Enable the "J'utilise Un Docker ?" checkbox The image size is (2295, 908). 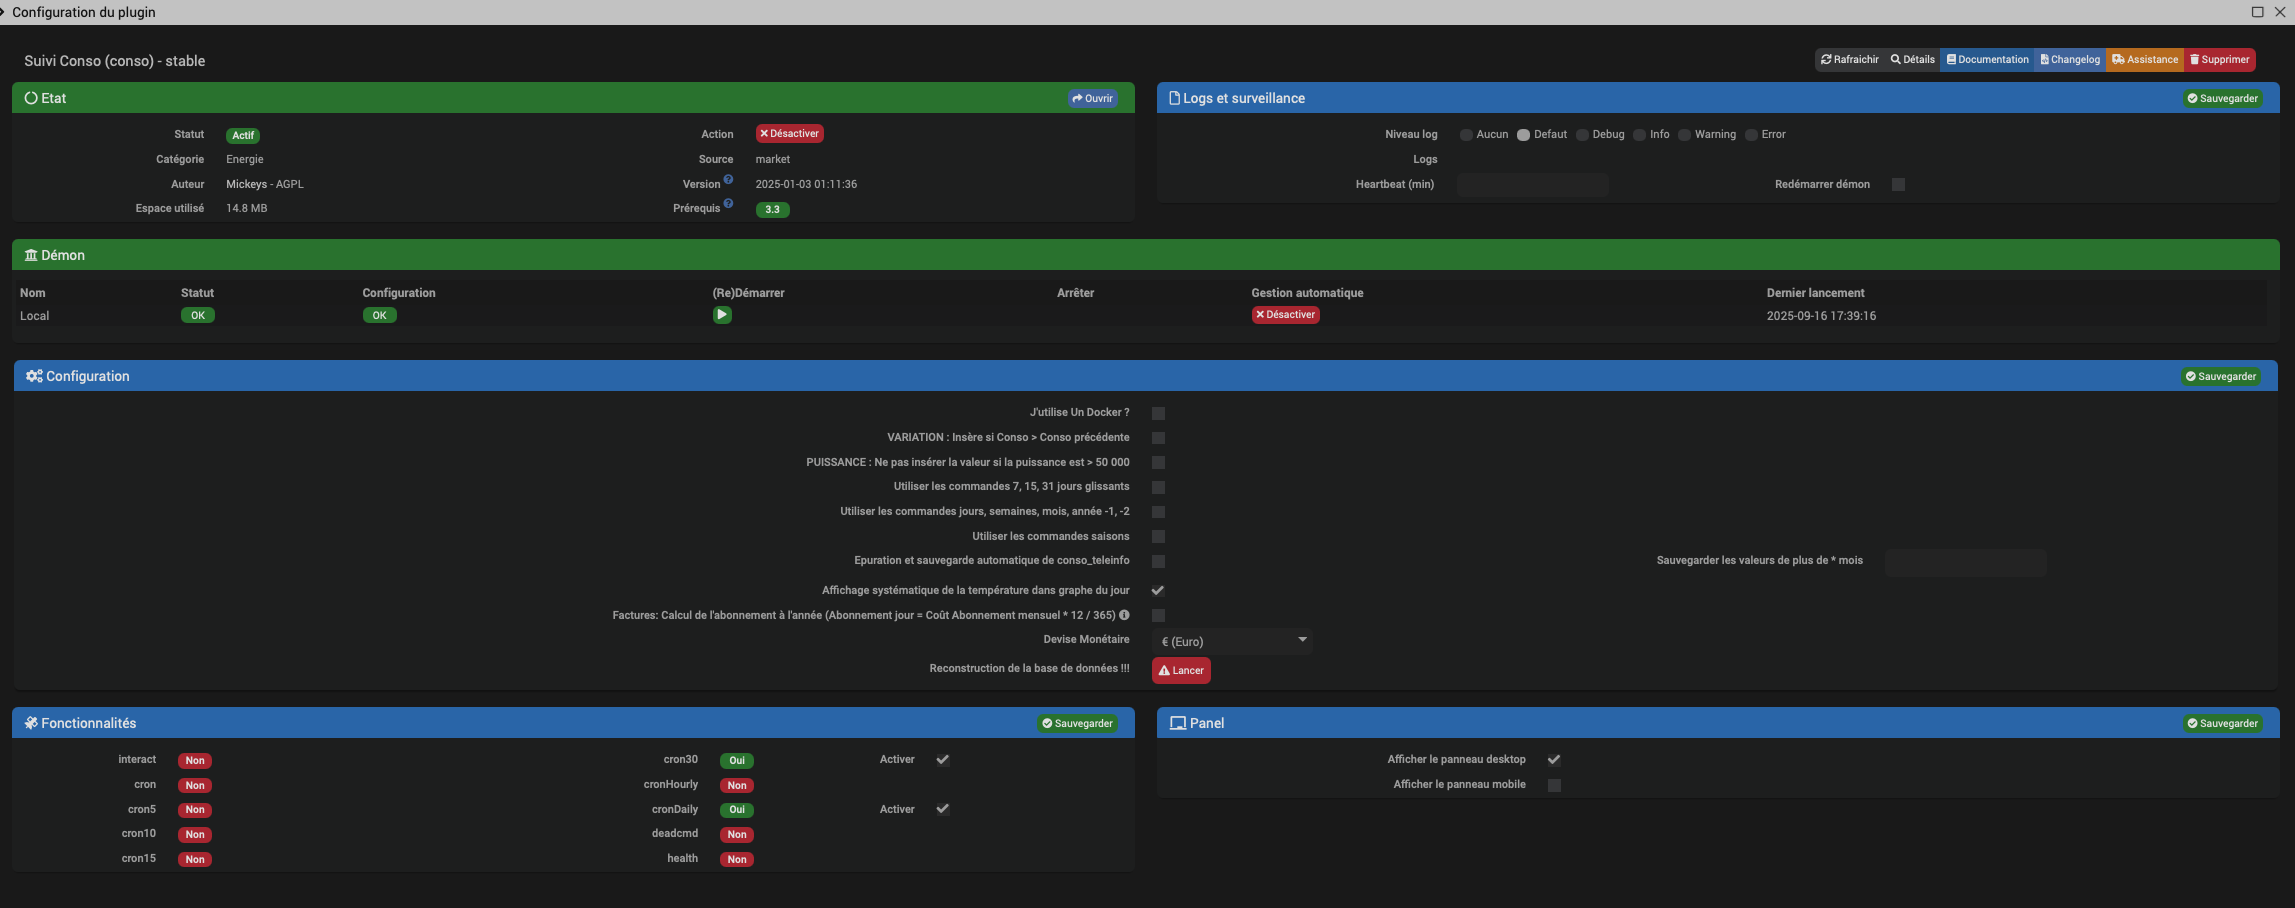(x=1158, y=413)
